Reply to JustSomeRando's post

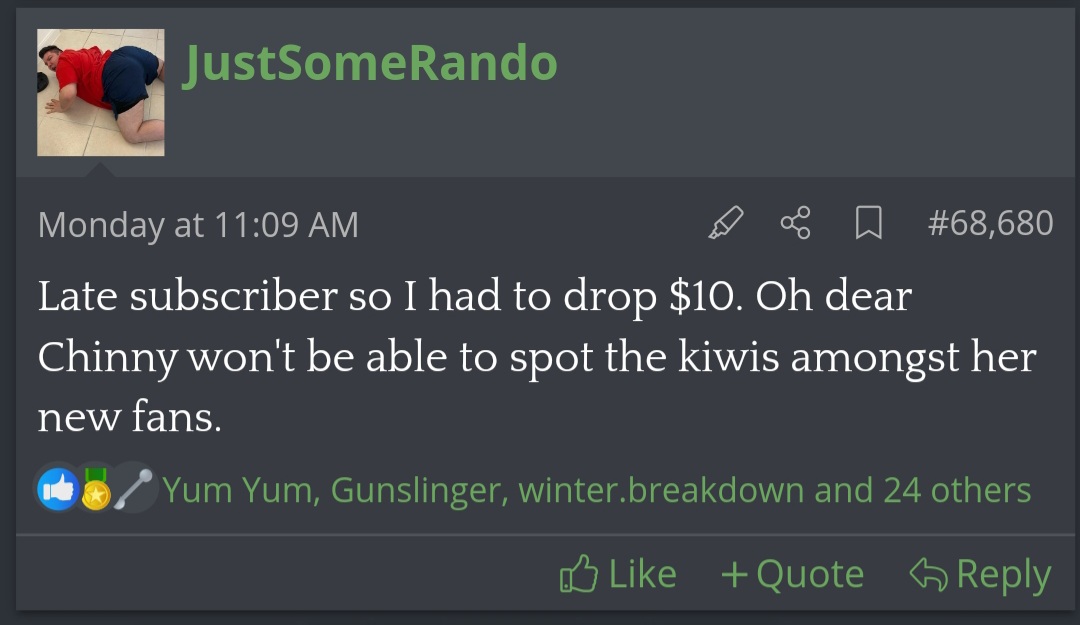coord(980,574)
